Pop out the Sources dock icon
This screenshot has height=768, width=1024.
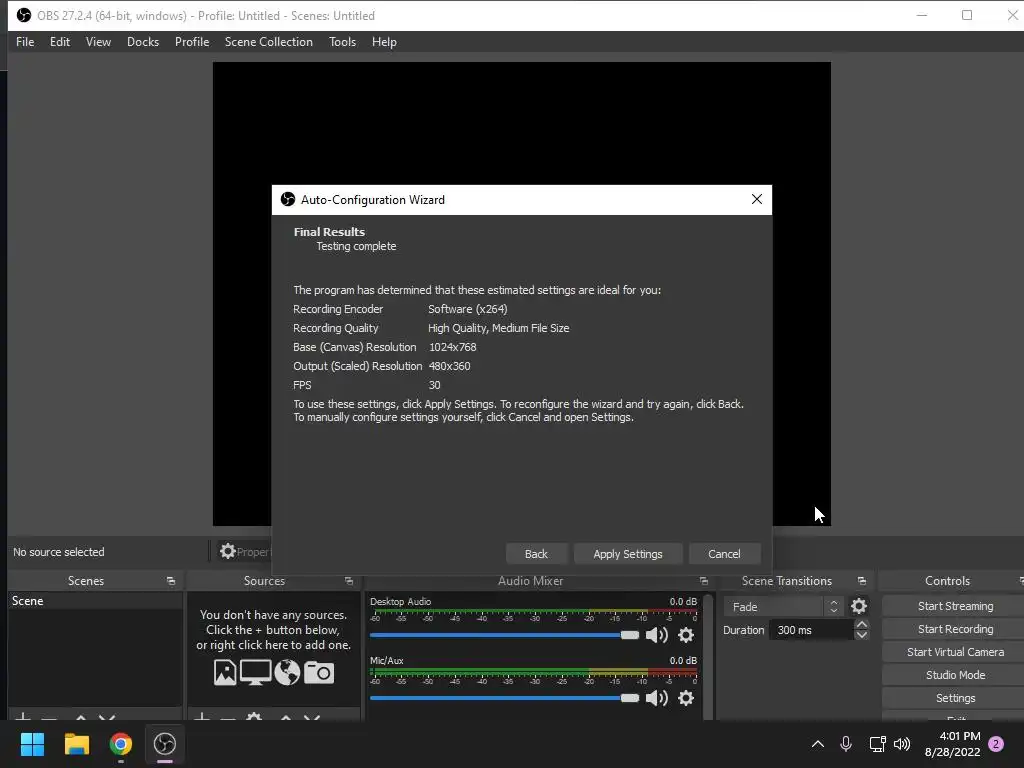[349, 581]
